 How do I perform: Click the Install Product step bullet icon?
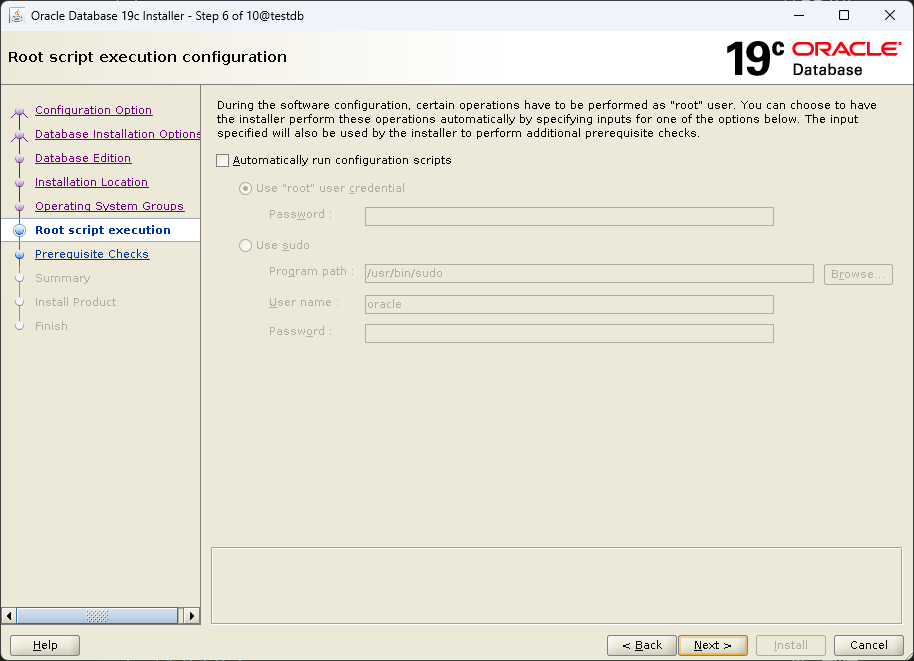point(20,302)
